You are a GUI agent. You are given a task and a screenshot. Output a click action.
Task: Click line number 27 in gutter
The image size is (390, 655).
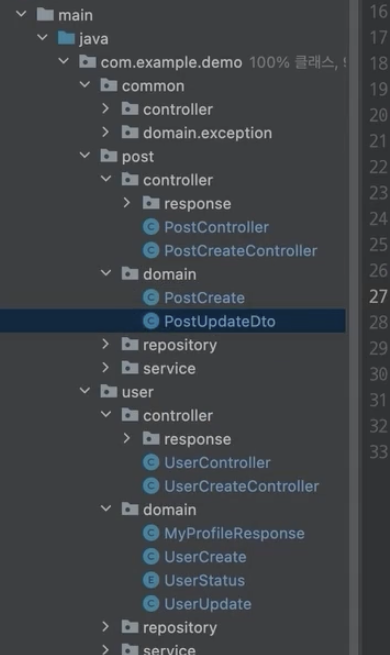(x=378, y=297)
